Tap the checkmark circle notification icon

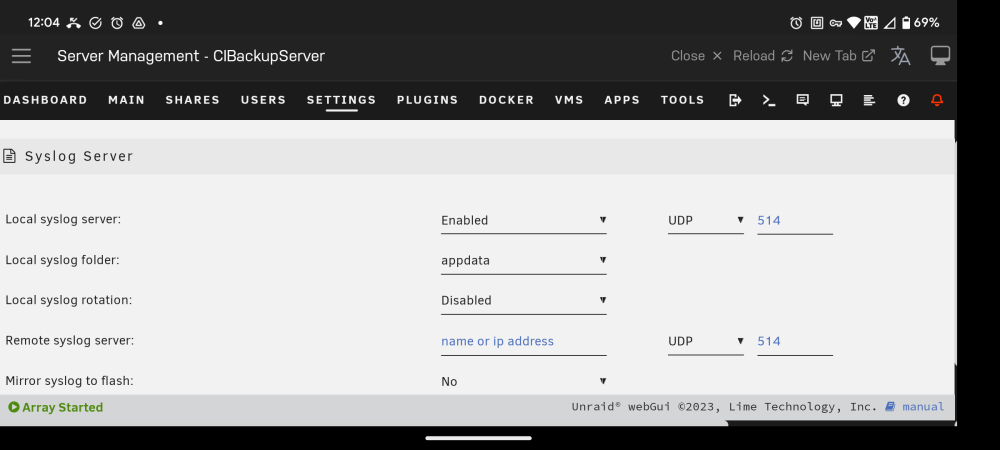tap(96, 23)
